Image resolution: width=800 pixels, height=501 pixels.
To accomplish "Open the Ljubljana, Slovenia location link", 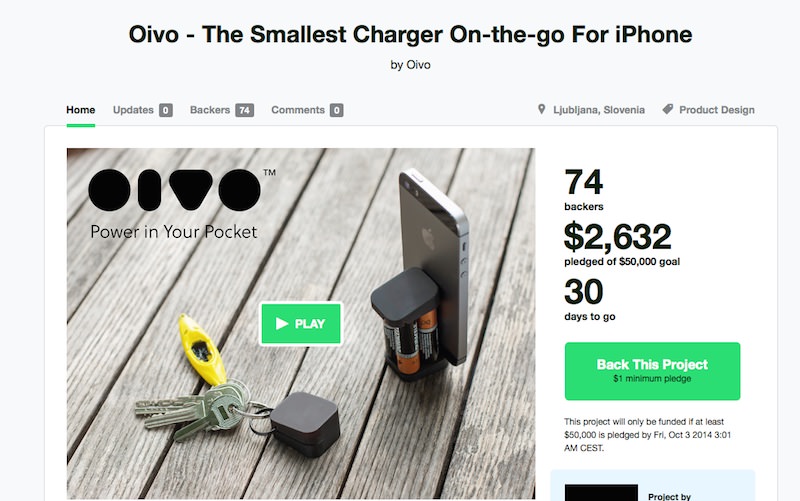I will [x=599, y=110].
